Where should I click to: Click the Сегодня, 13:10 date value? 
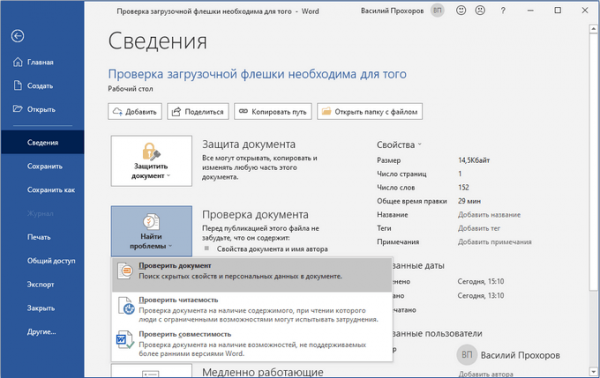(481, 296)
